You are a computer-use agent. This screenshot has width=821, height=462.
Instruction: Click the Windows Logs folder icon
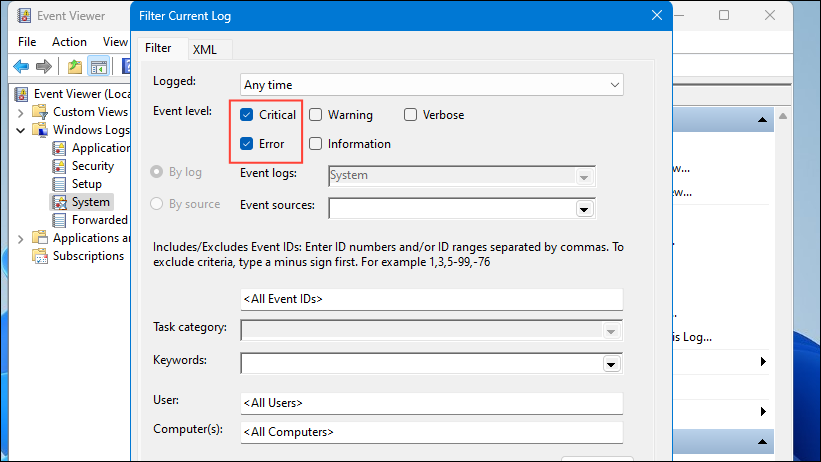(x=40, y=130)
